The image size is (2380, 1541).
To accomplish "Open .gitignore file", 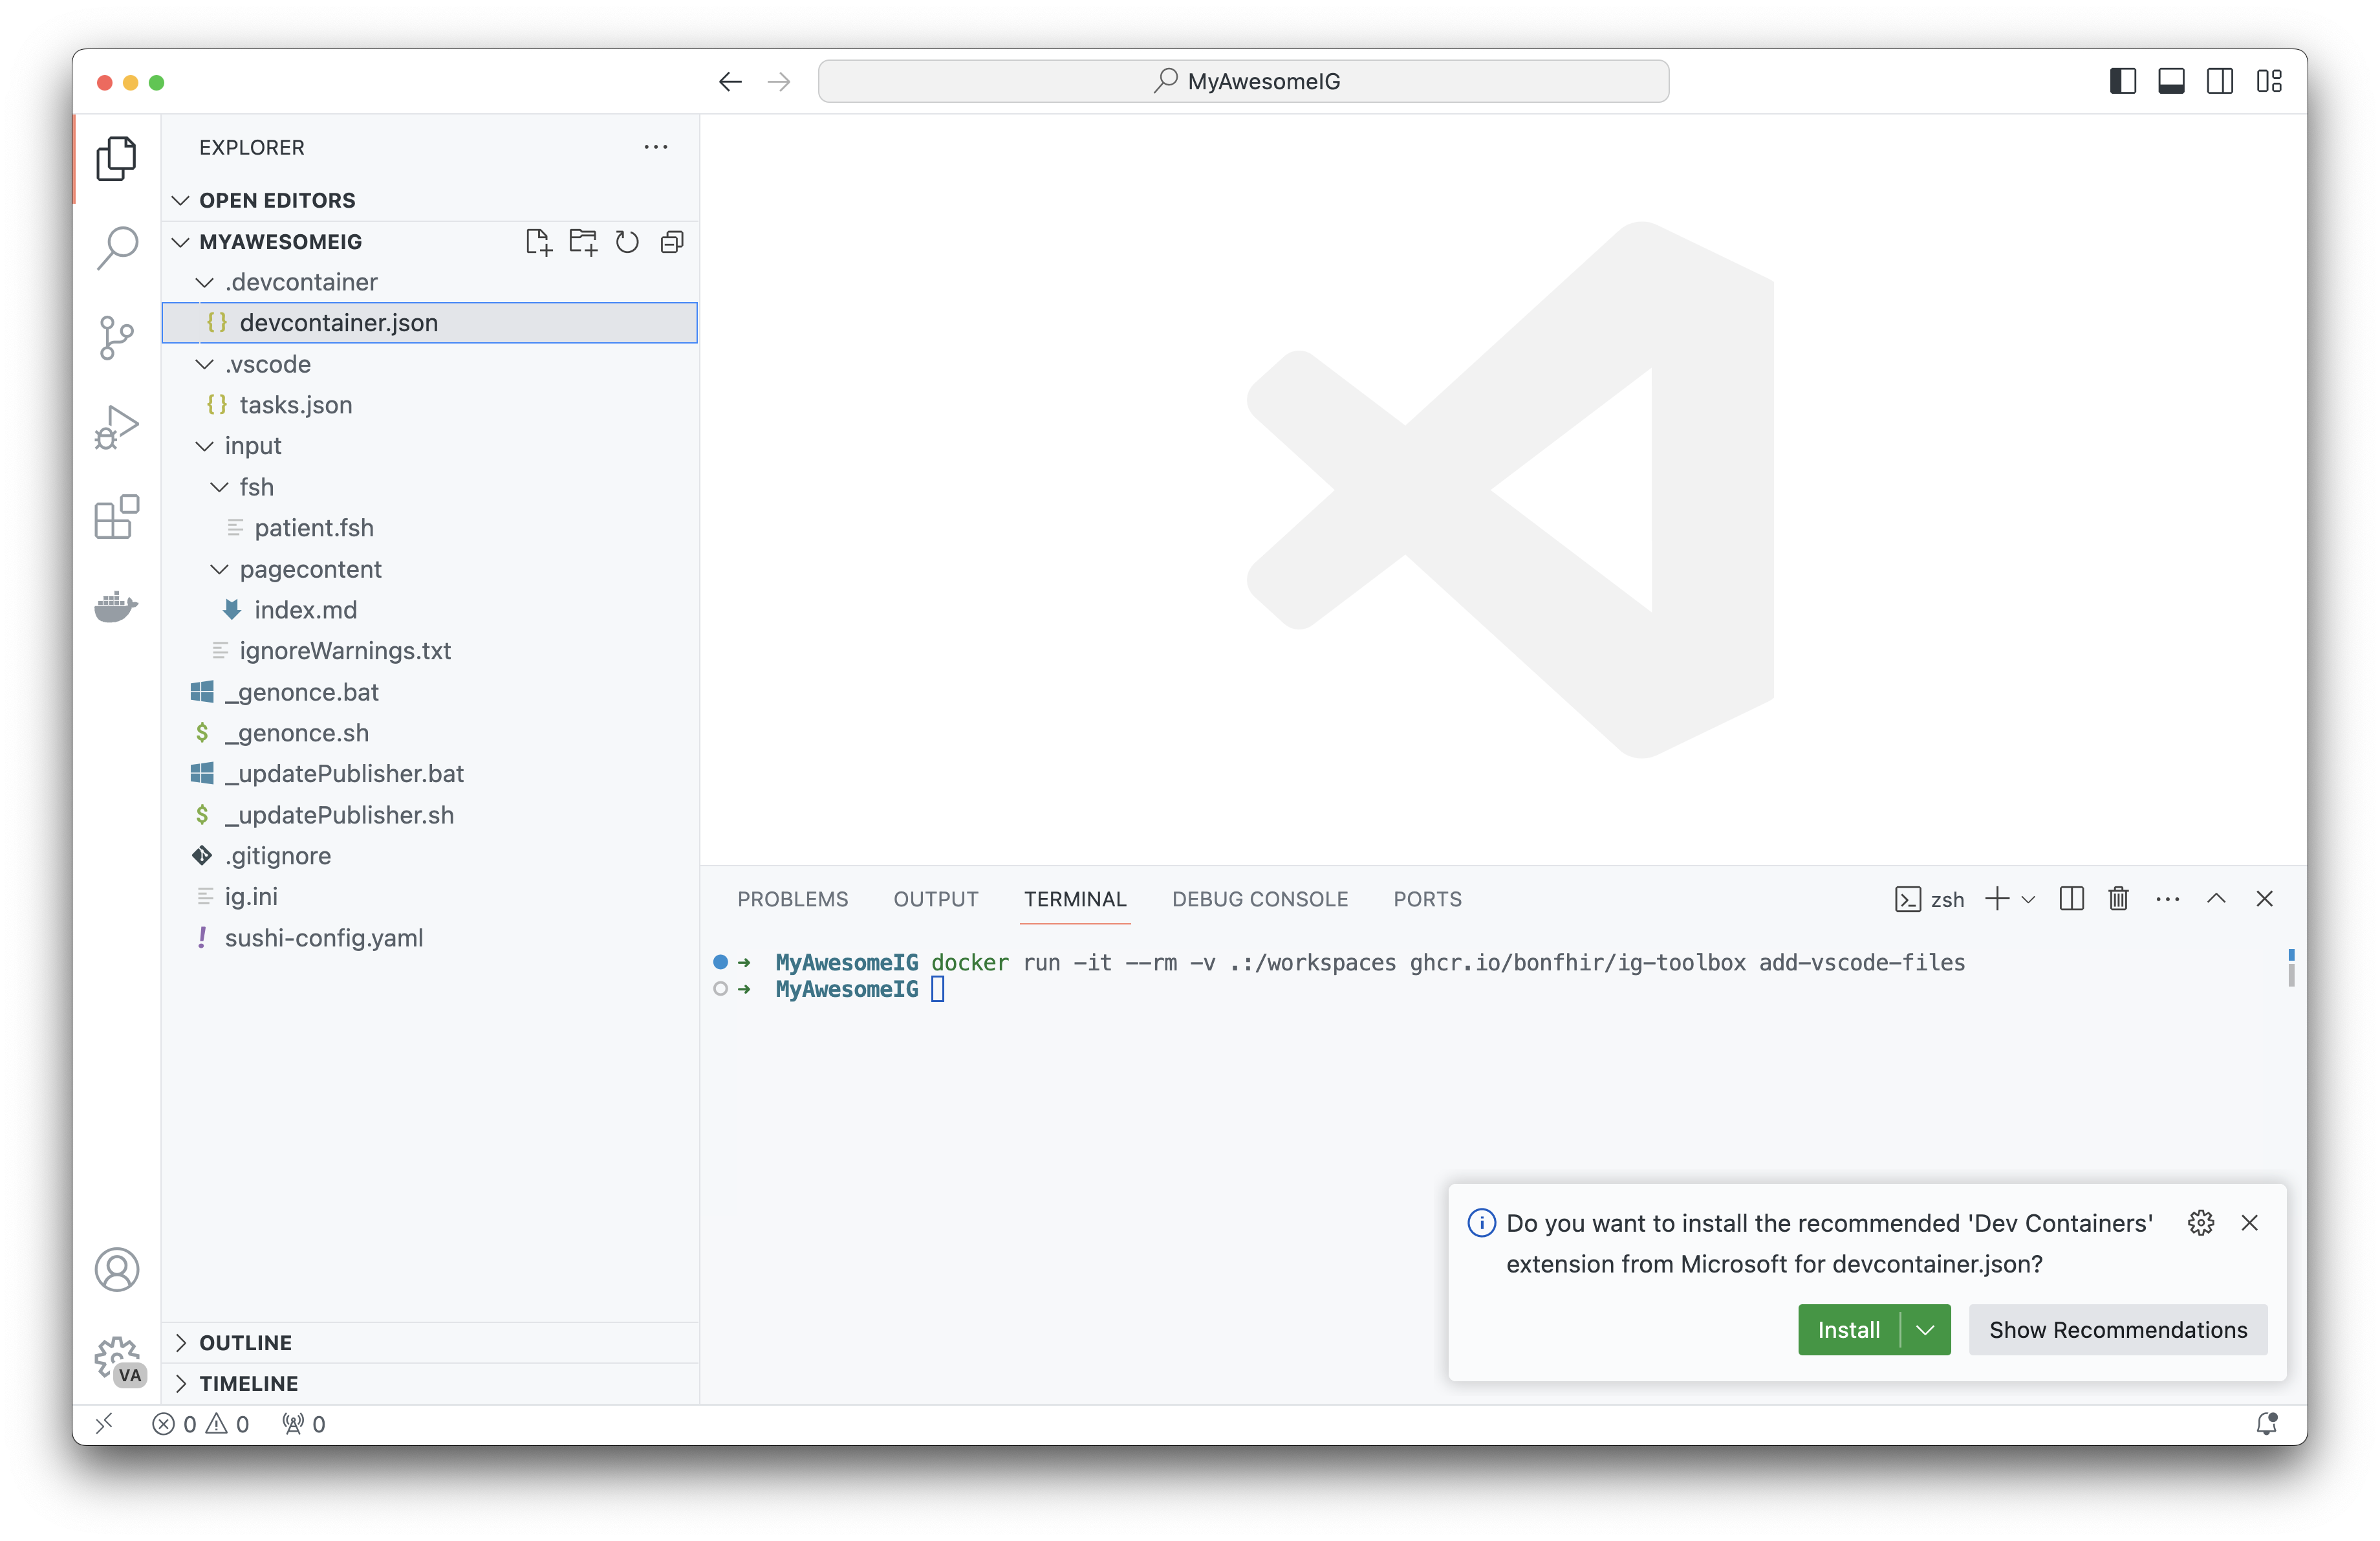I will pyautogui.click(x=430, y=856).
